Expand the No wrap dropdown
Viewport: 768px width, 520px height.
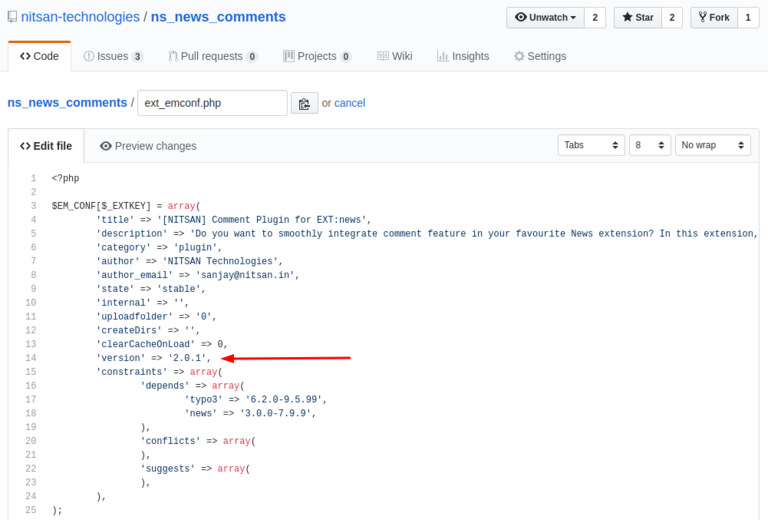pyautogui.click(x=712, y=145)
